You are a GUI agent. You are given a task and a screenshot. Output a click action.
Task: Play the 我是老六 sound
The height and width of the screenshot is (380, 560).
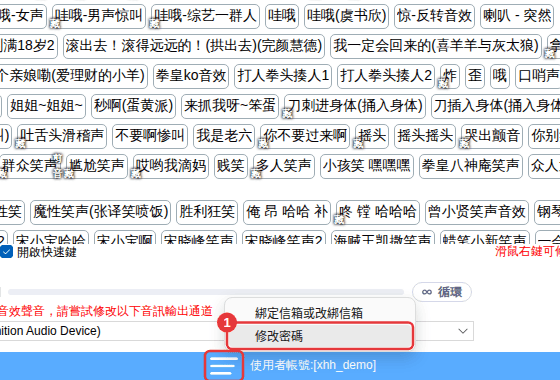click(224, 136)
